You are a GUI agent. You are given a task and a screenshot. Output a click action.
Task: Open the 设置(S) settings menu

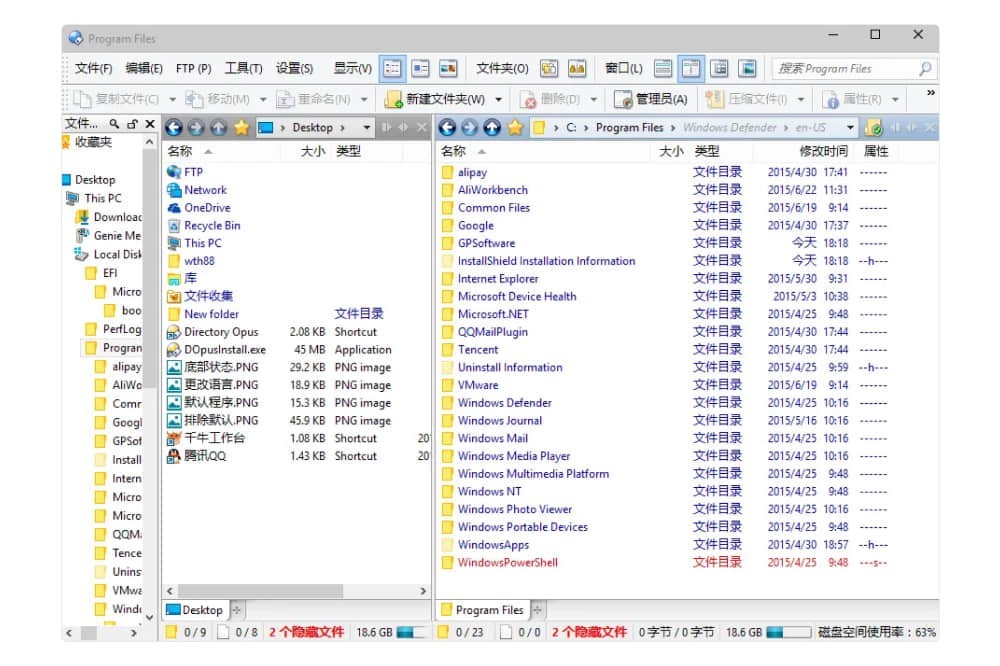click(294, 68)
